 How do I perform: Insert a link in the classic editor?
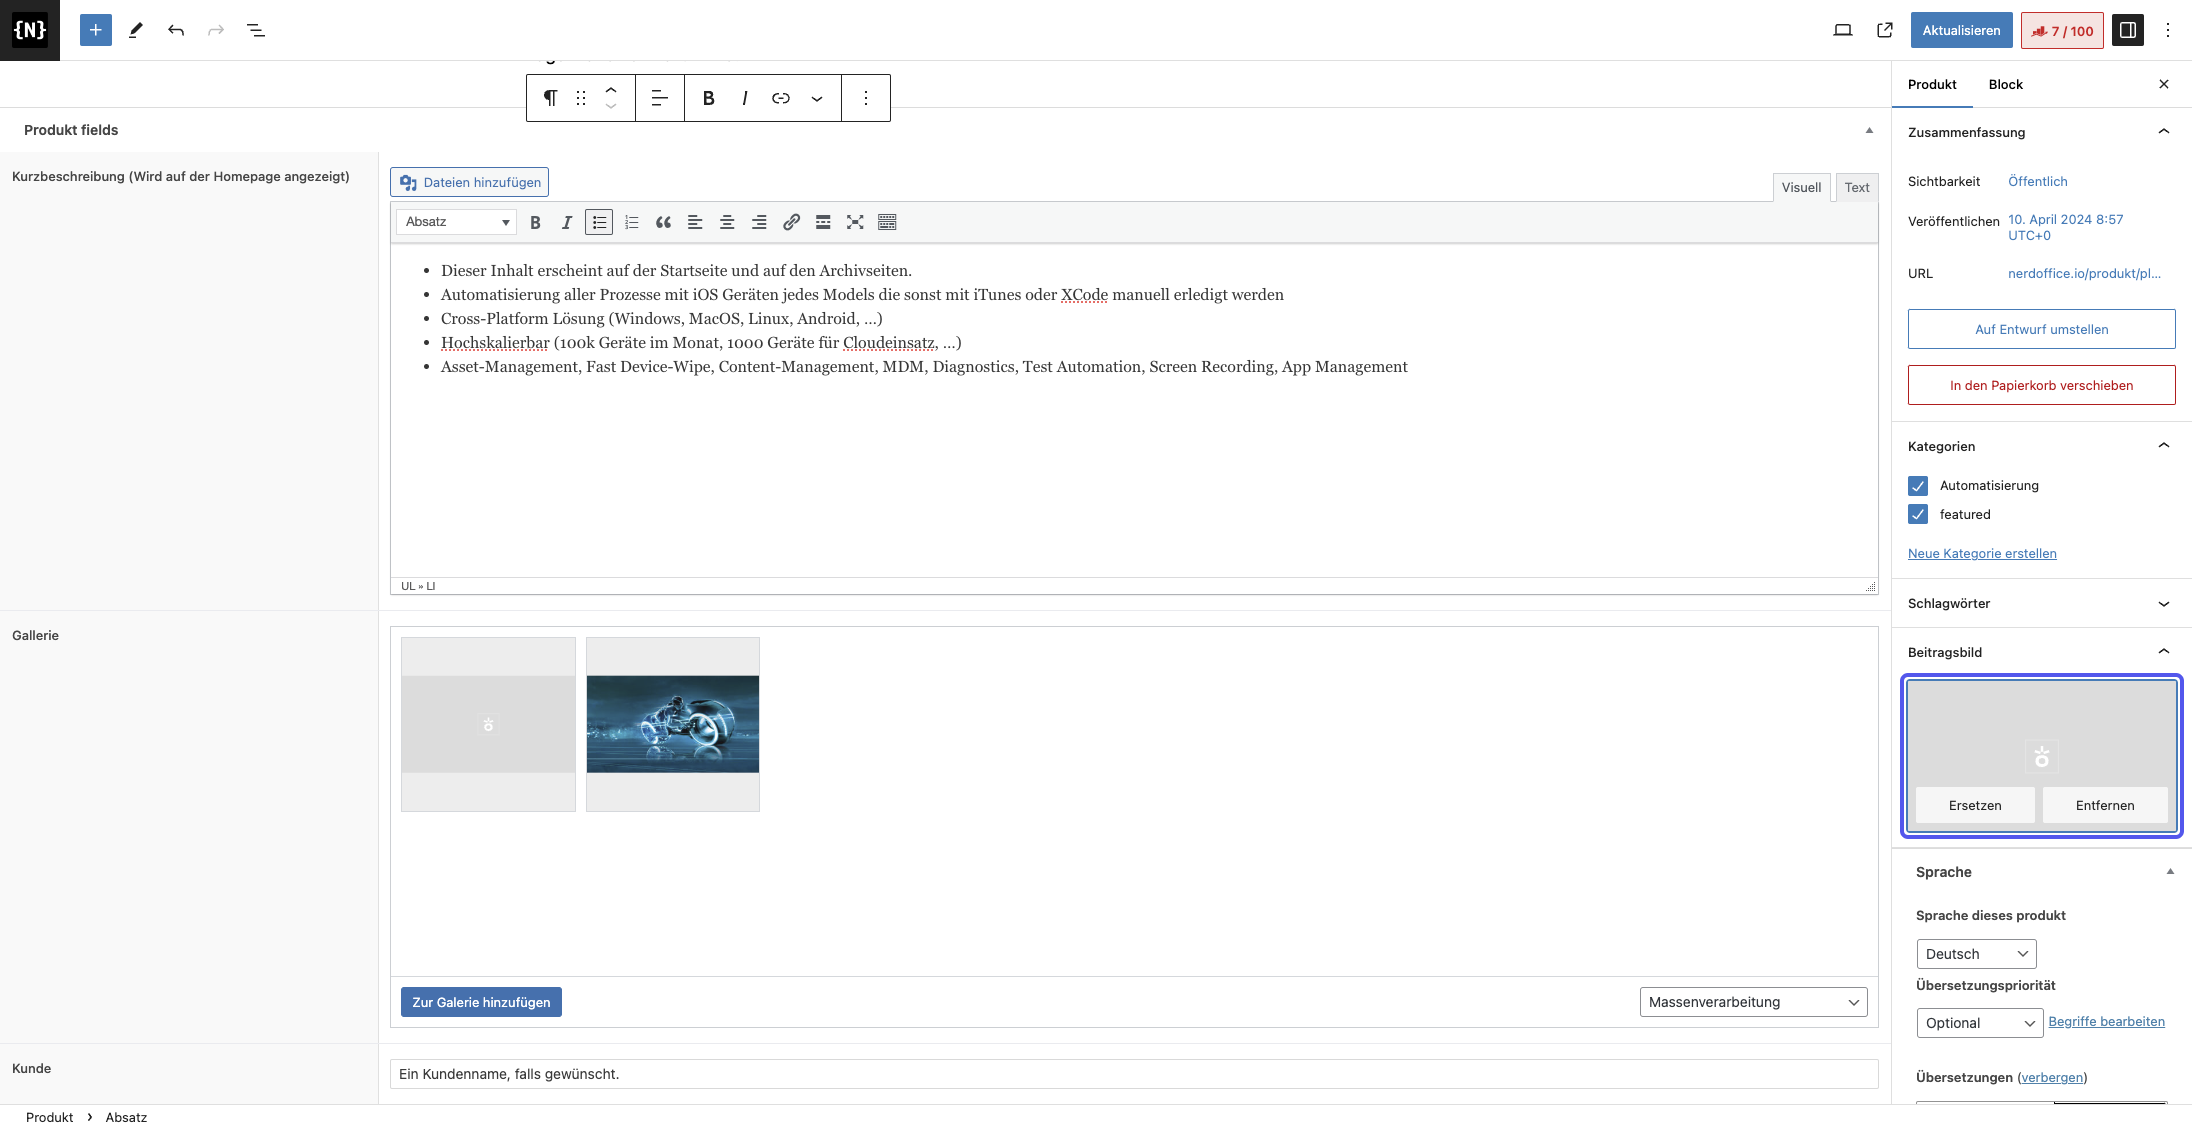pyautogui.click(x=791, y=222)
